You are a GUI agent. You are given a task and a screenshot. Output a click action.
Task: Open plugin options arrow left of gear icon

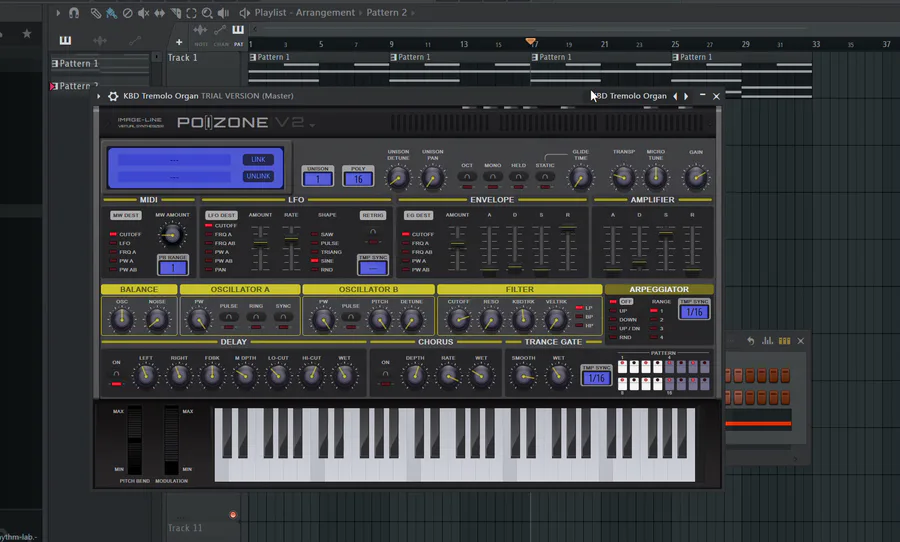coord(99,96)
